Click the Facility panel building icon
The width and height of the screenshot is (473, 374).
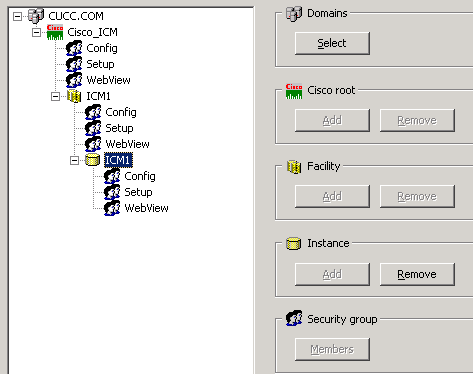294,167
